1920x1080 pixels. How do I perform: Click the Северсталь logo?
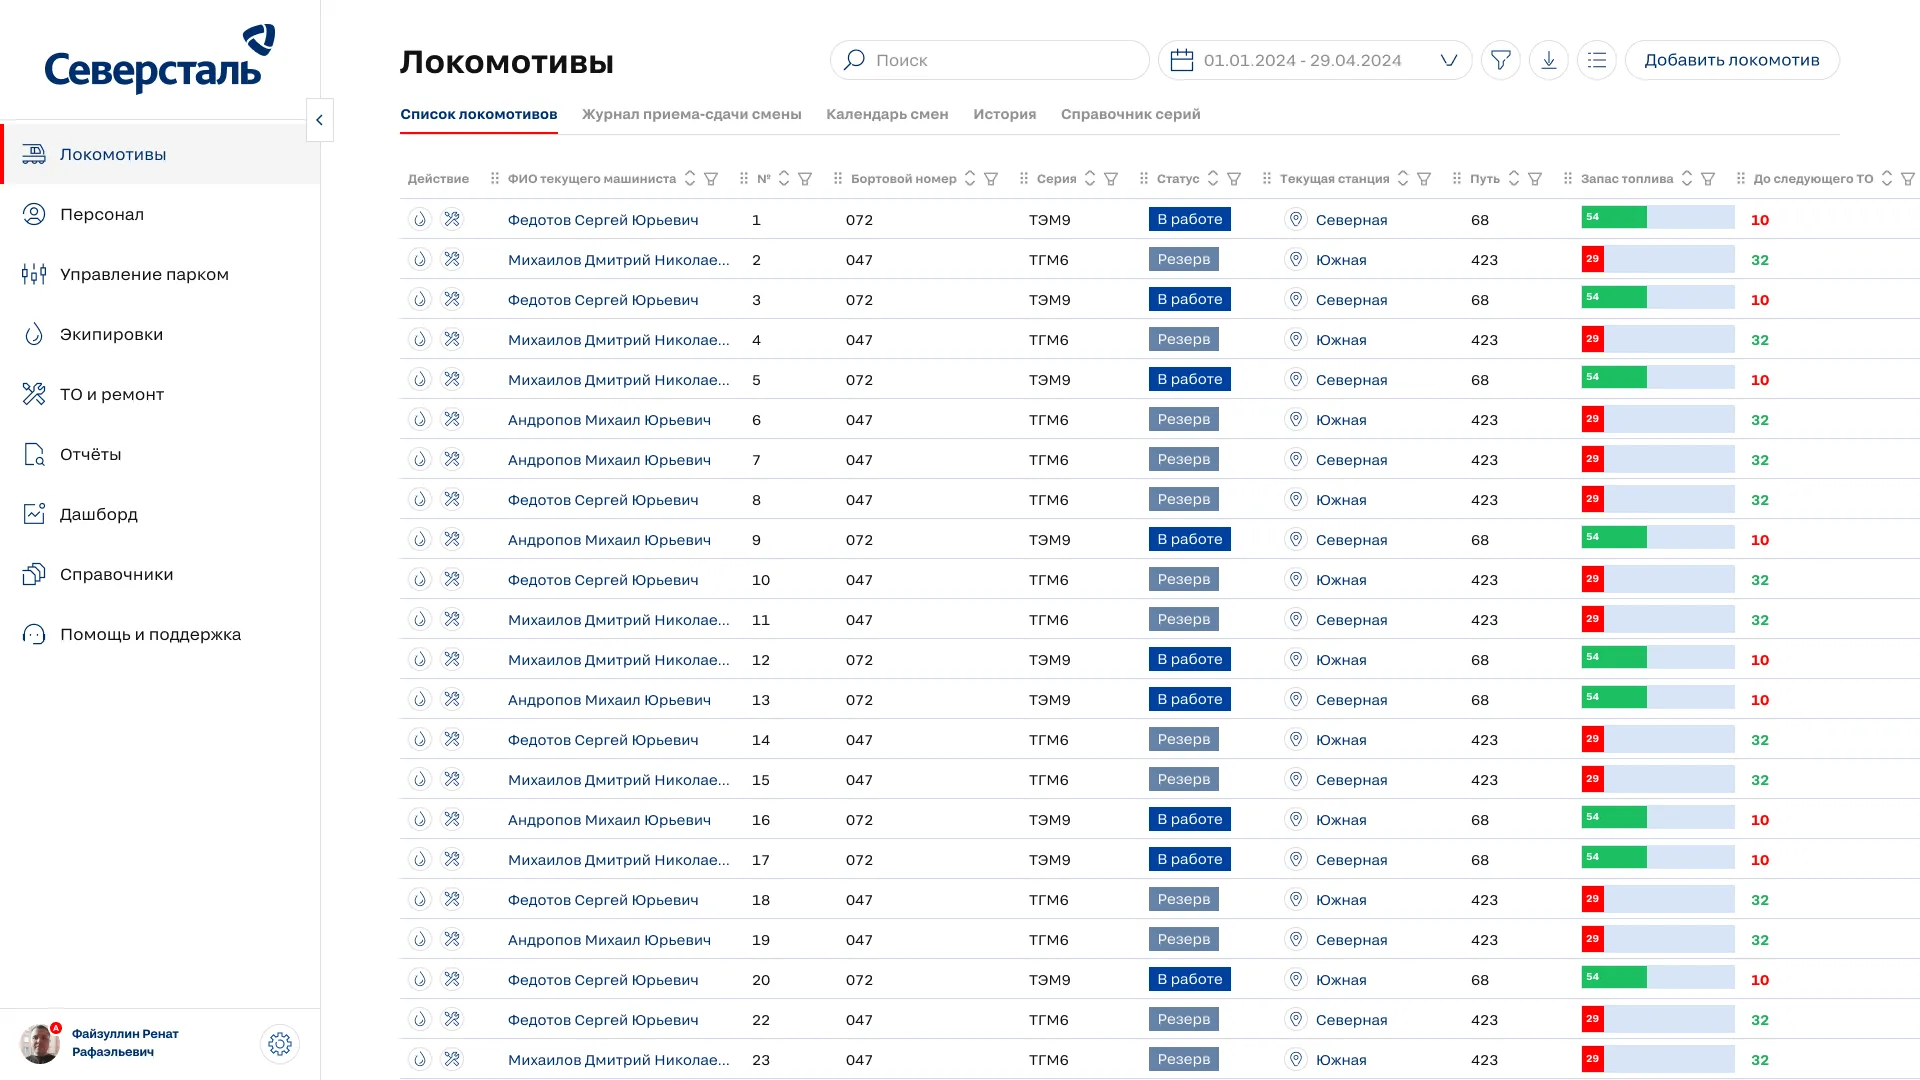pos(160,58)
